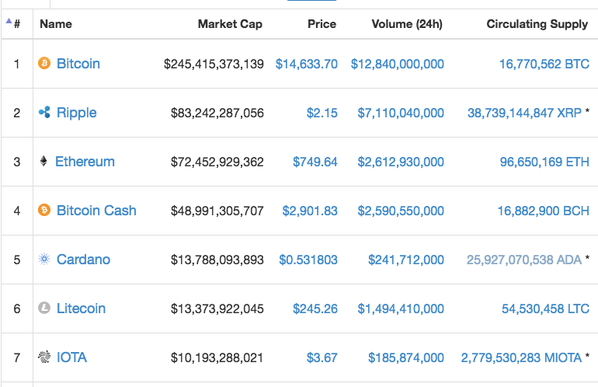The image size is (598, 387).
Task: Click supply 16,882,900 BCH
Action: click(543, 211)
